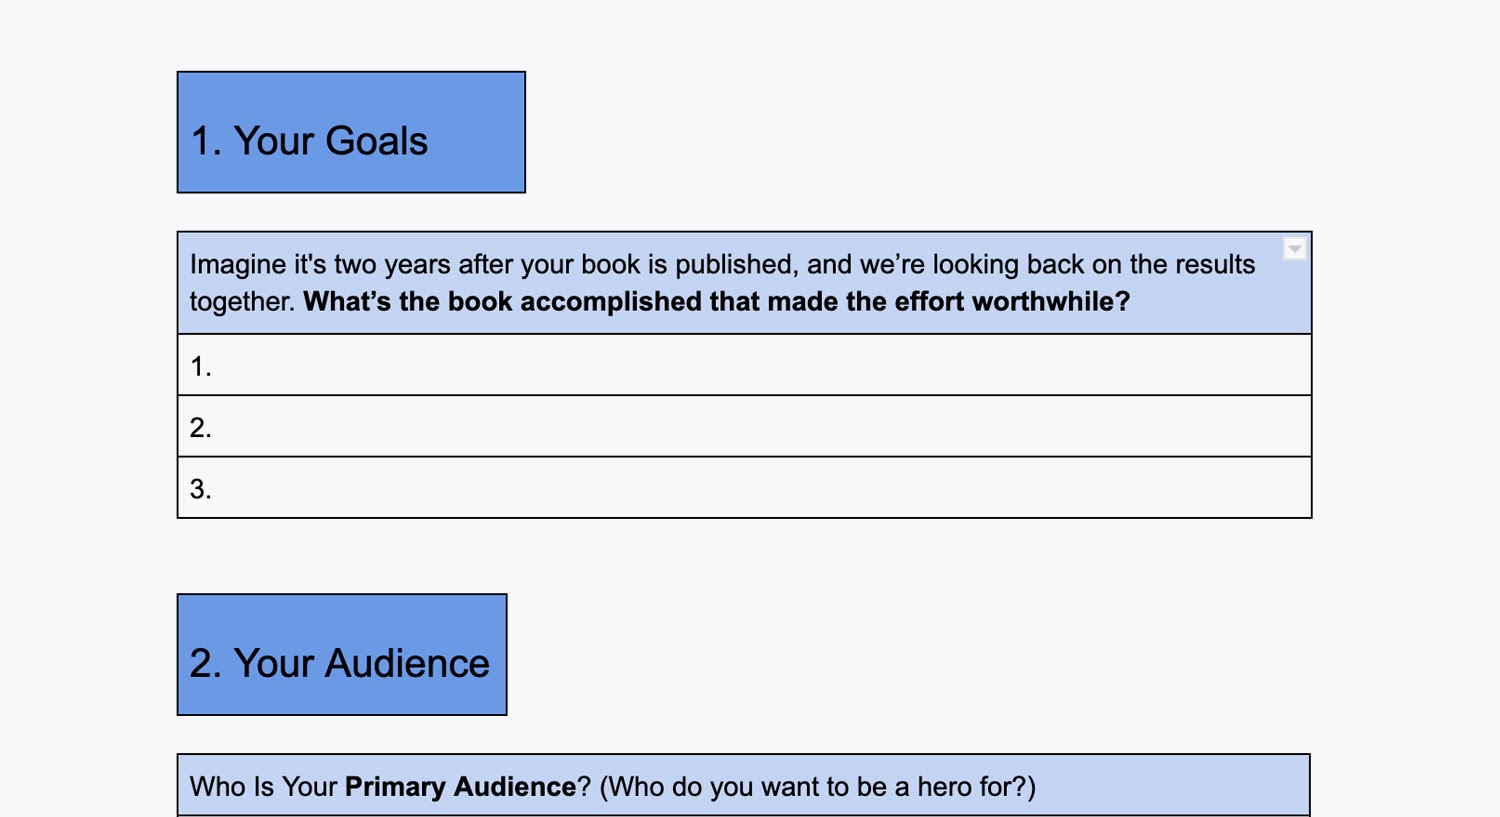This screenshot has height=817, width=1500.
Task: Click into answer row 1 of the goals table
Action: point(744,365)
